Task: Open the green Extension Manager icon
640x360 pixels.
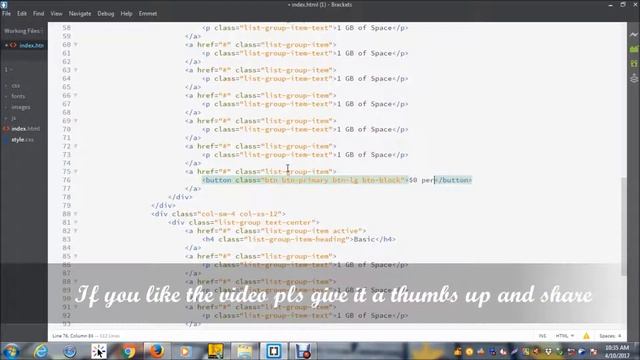Action: [633, 49]
